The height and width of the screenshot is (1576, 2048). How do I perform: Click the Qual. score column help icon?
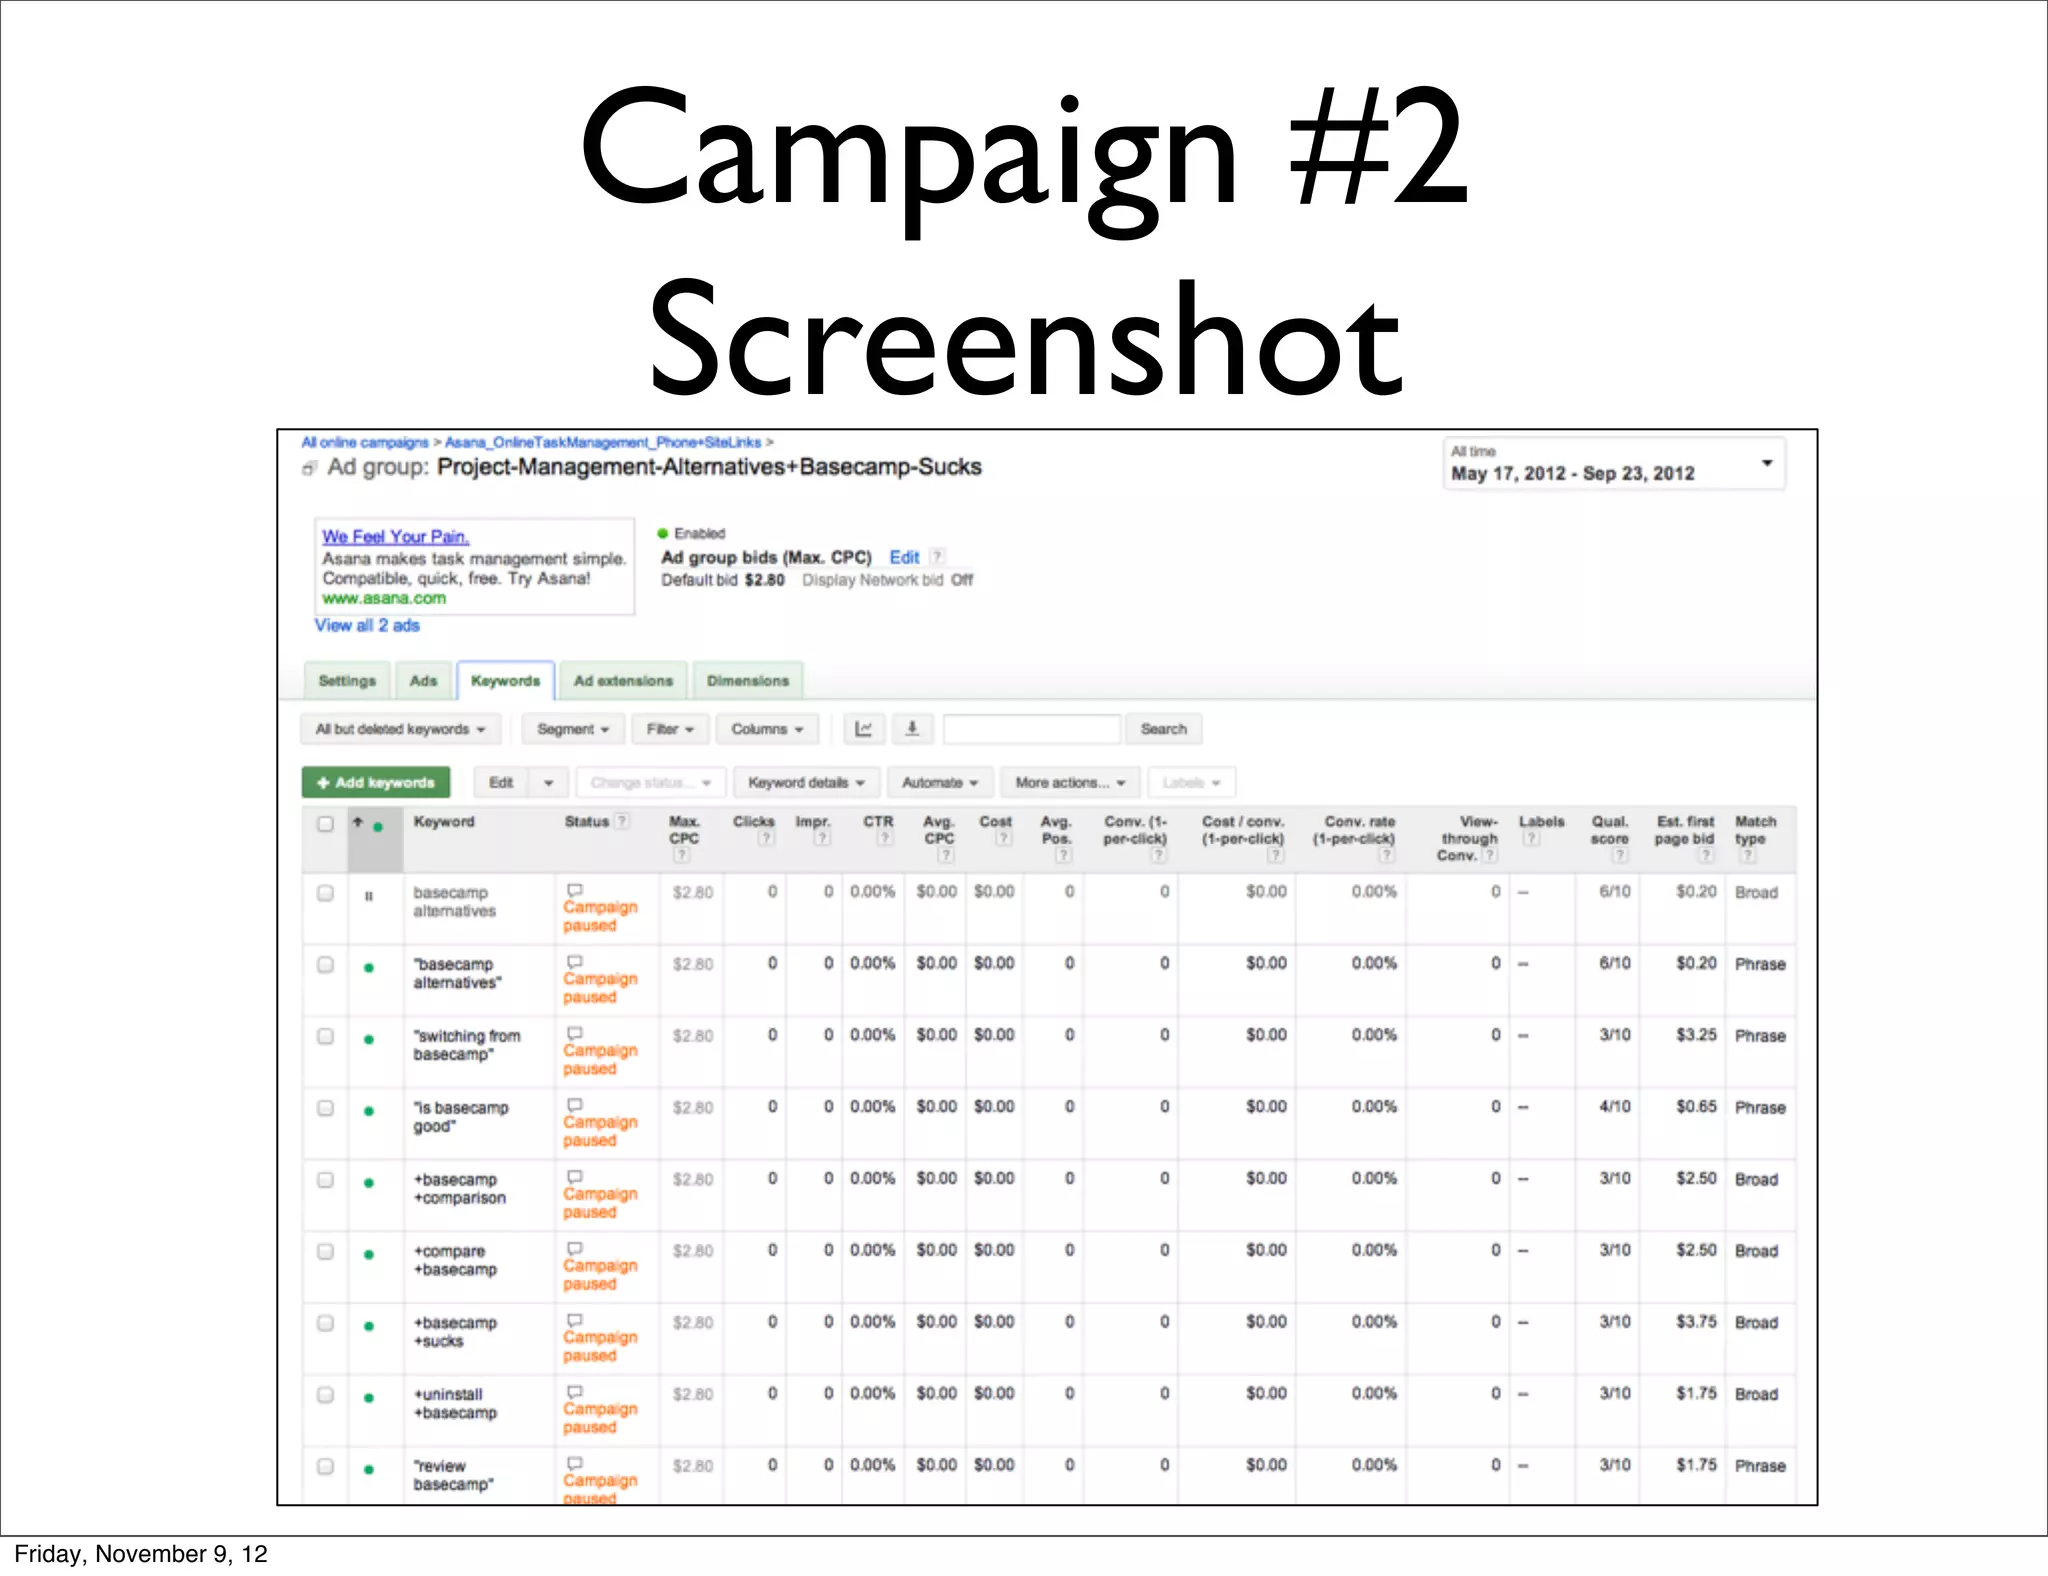point(1620,855)
